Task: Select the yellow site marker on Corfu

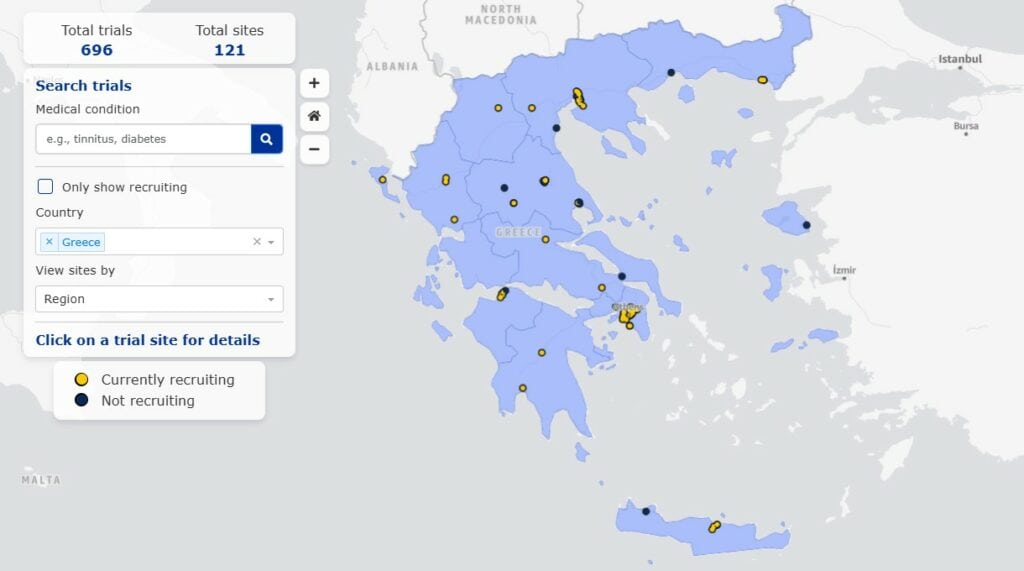Action: [x=383, y=180]
